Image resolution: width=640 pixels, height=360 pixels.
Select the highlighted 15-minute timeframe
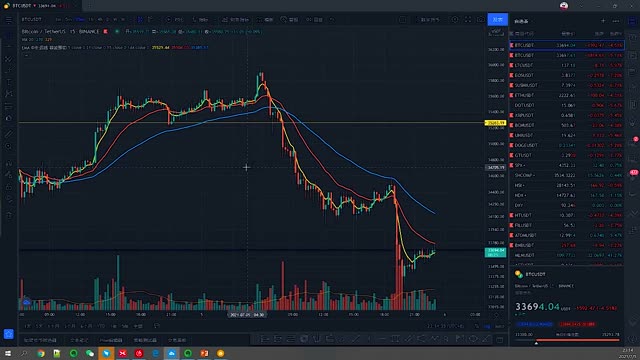point(80,20)
